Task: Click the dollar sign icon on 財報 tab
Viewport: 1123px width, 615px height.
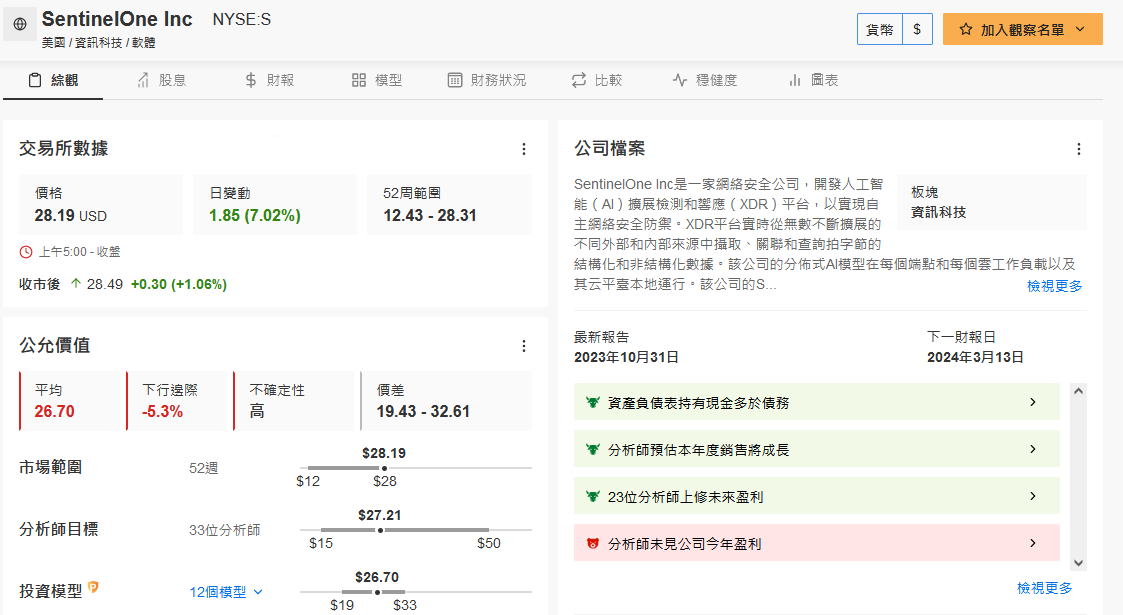Action: [251, 80]
